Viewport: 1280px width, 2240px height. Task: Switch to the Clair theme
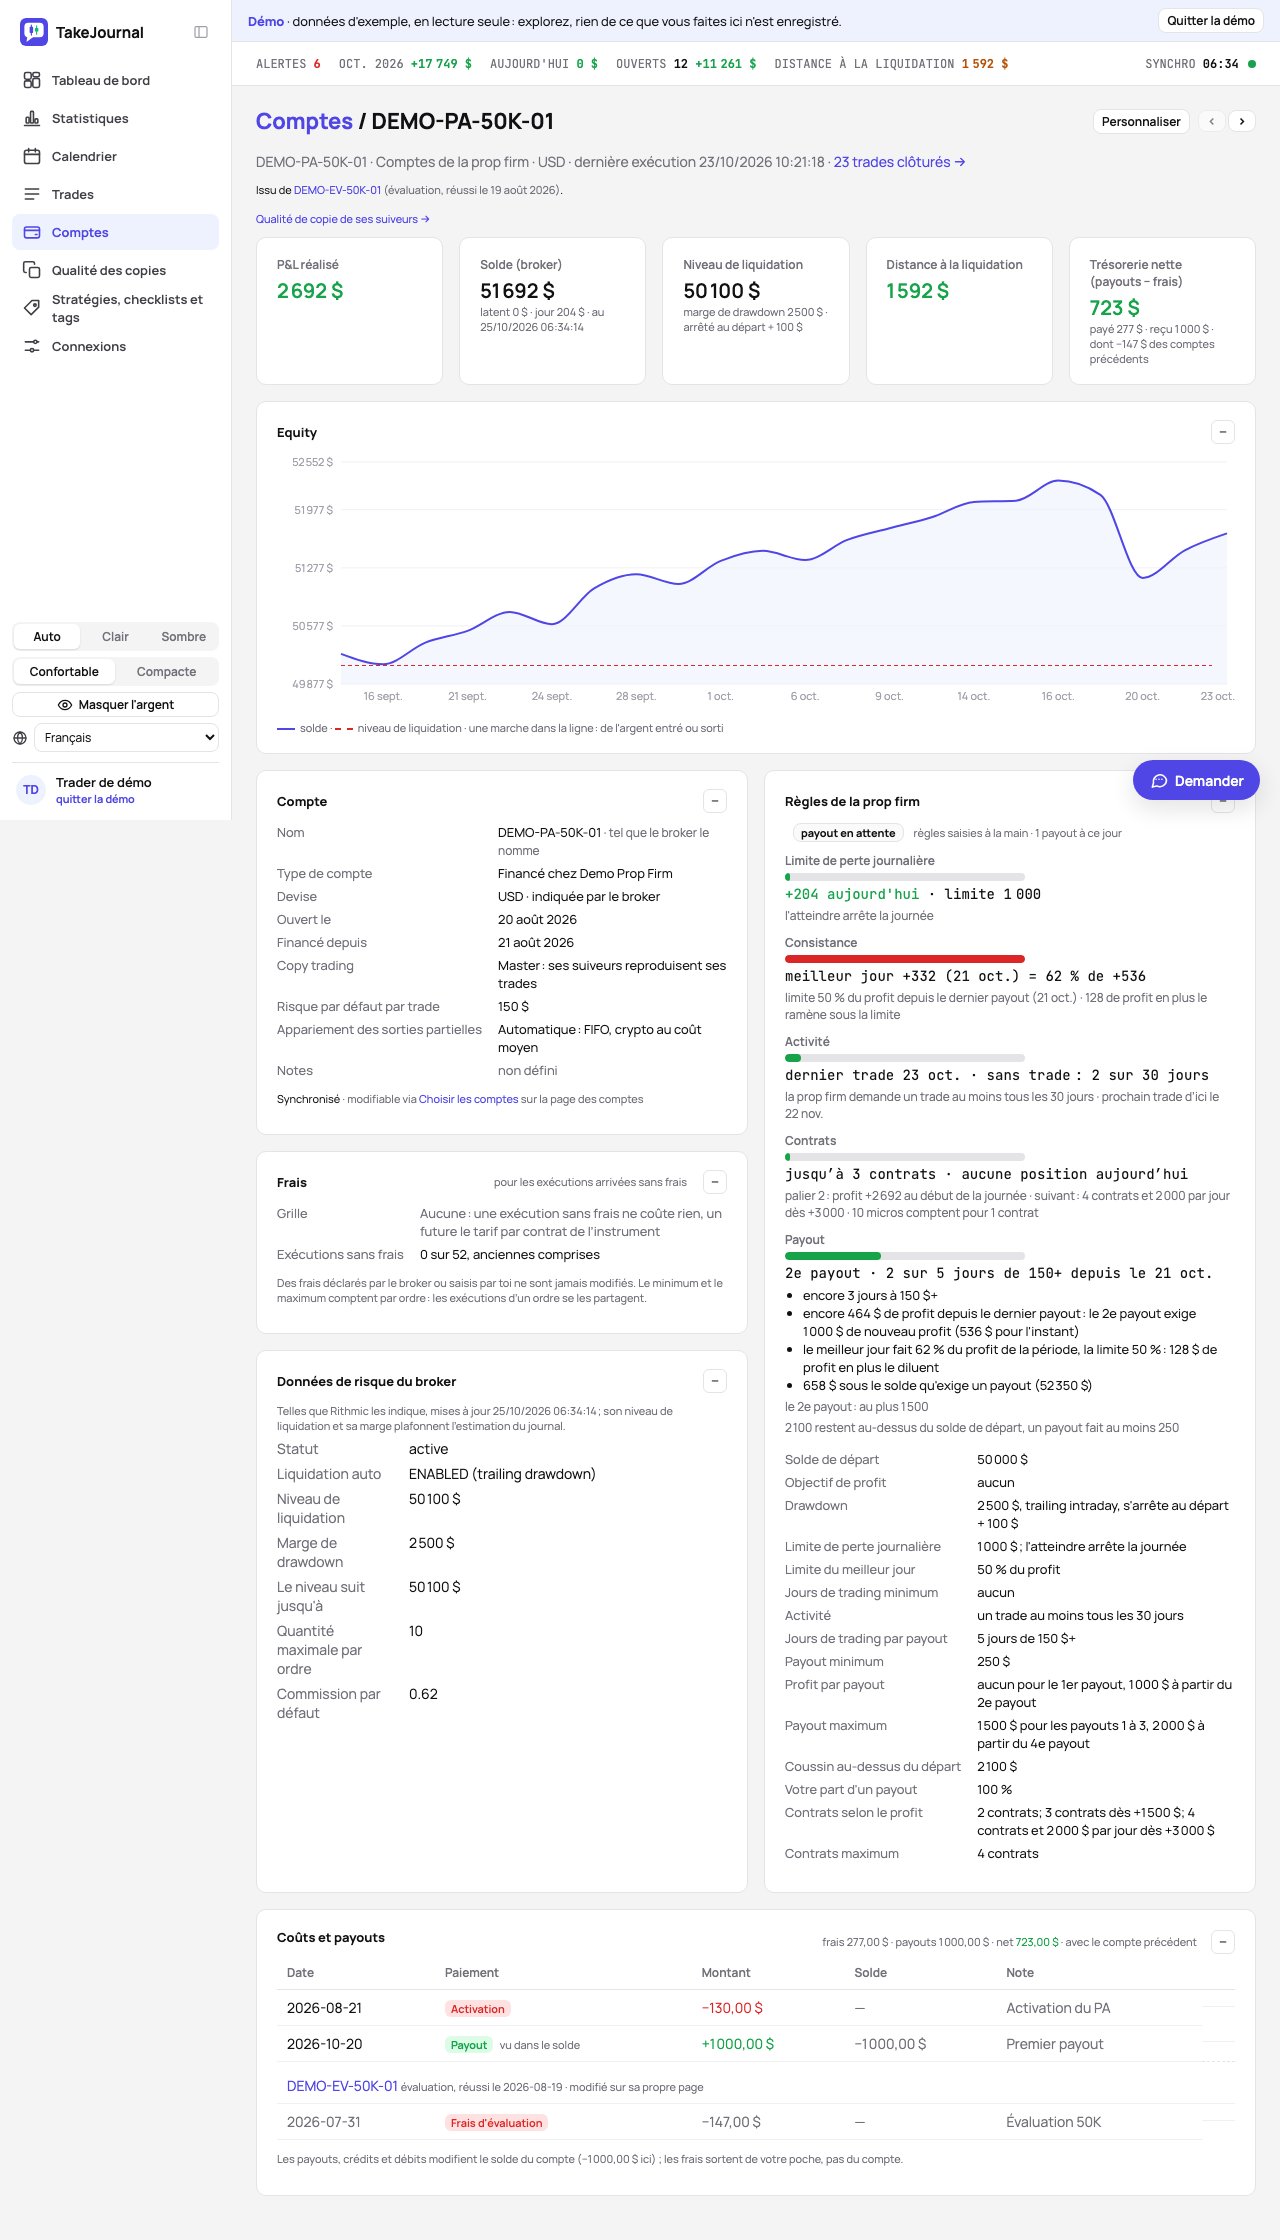click(115, 637)
